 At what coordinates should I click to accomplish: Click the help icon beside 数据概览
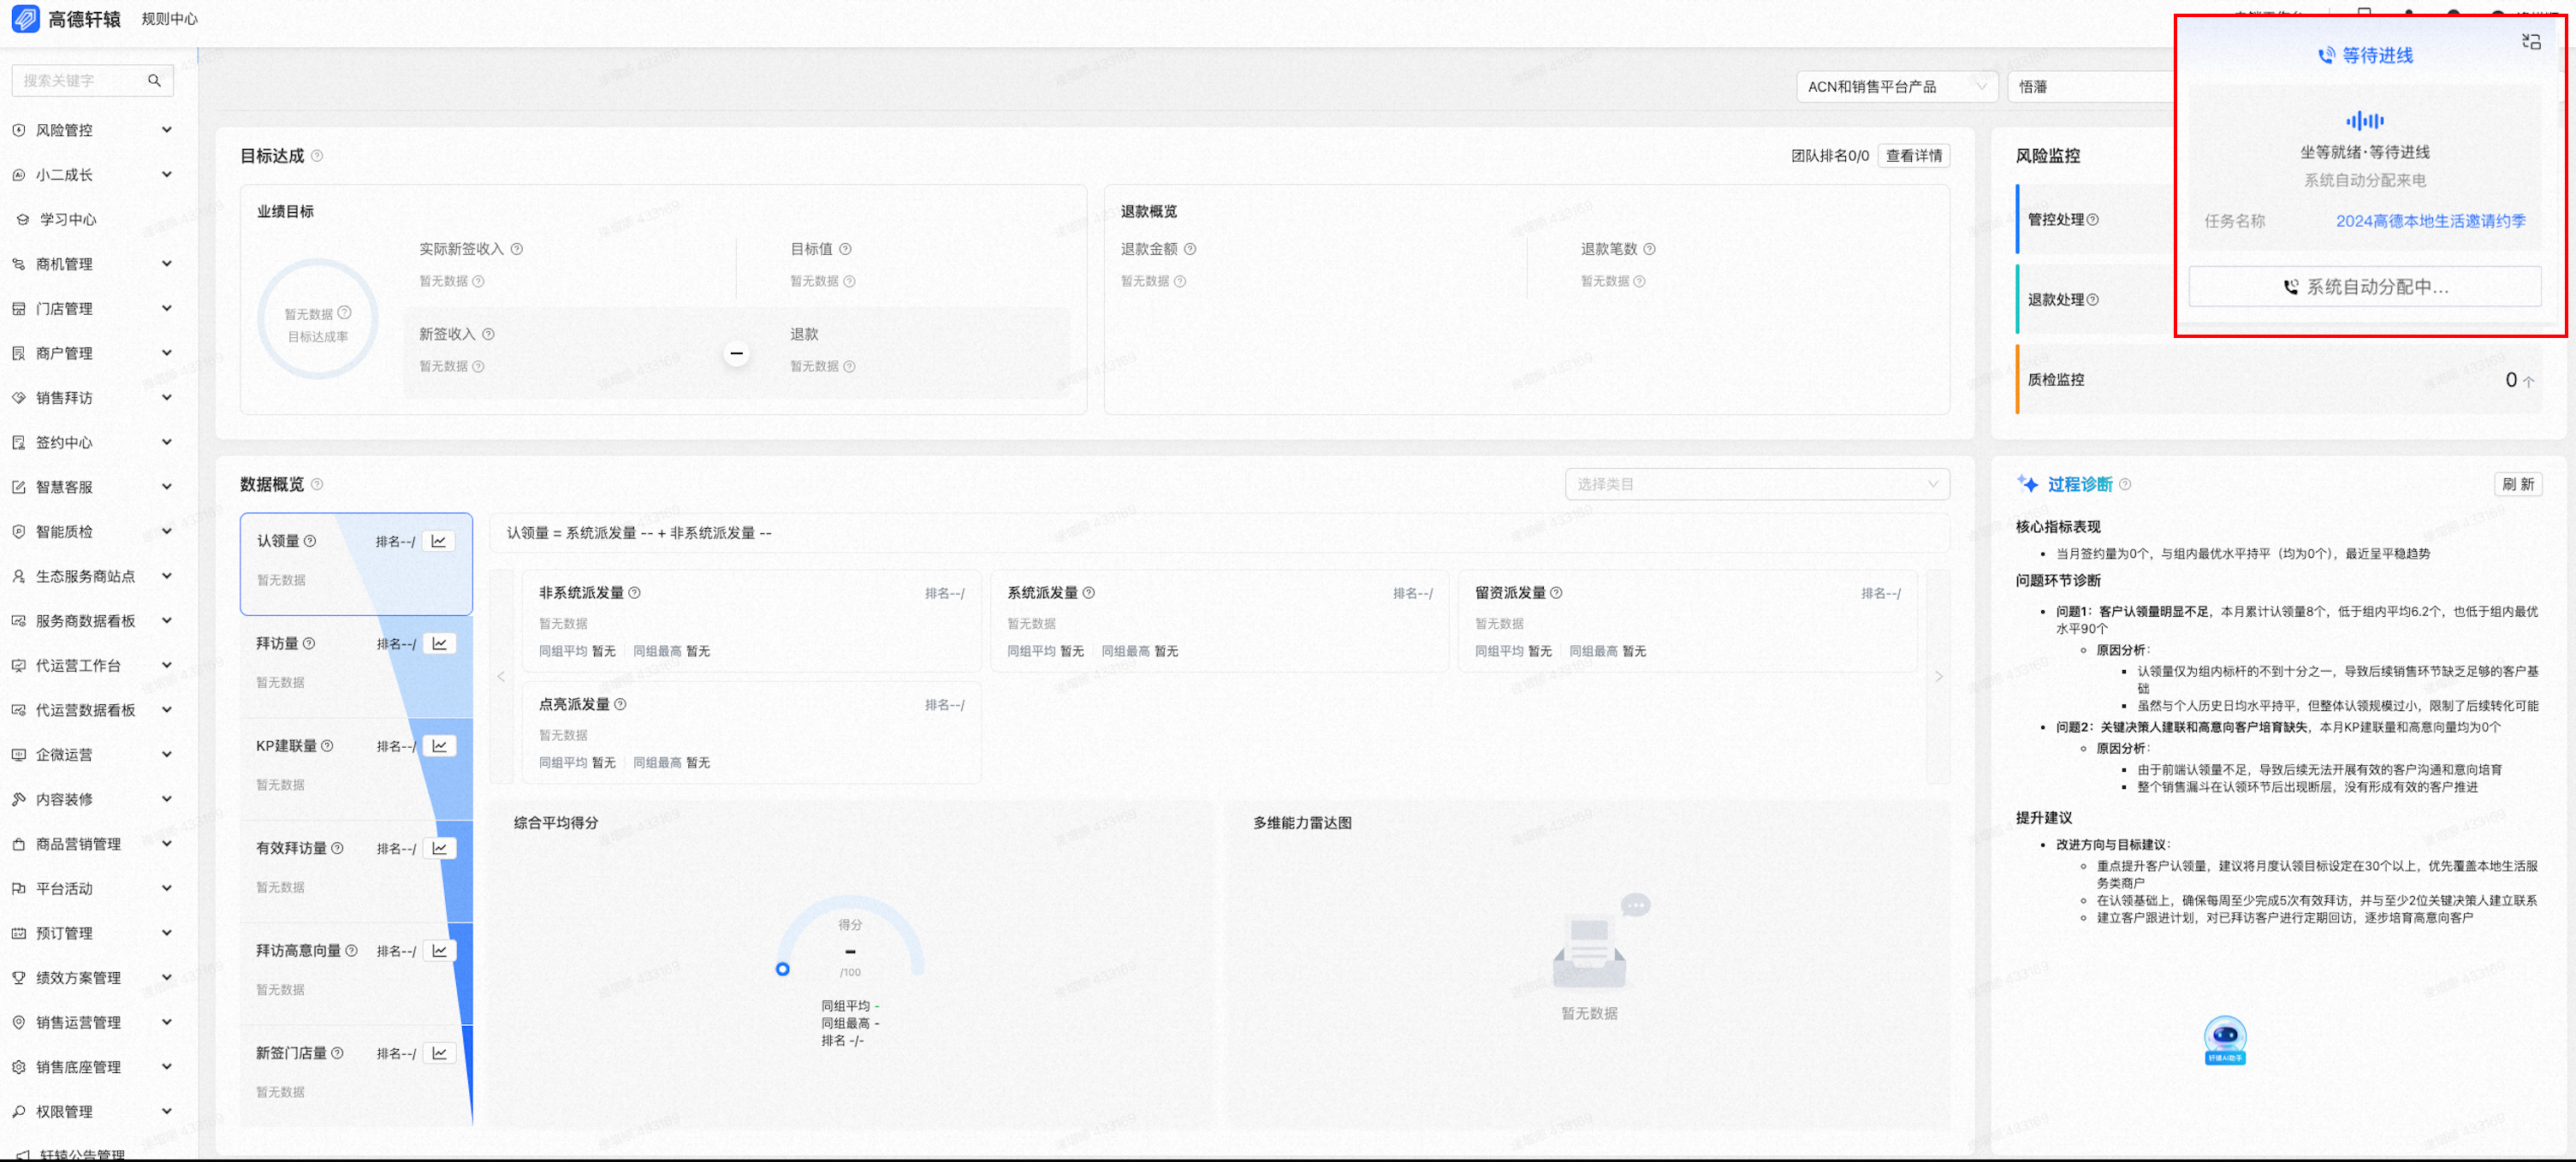coord(317,485)
